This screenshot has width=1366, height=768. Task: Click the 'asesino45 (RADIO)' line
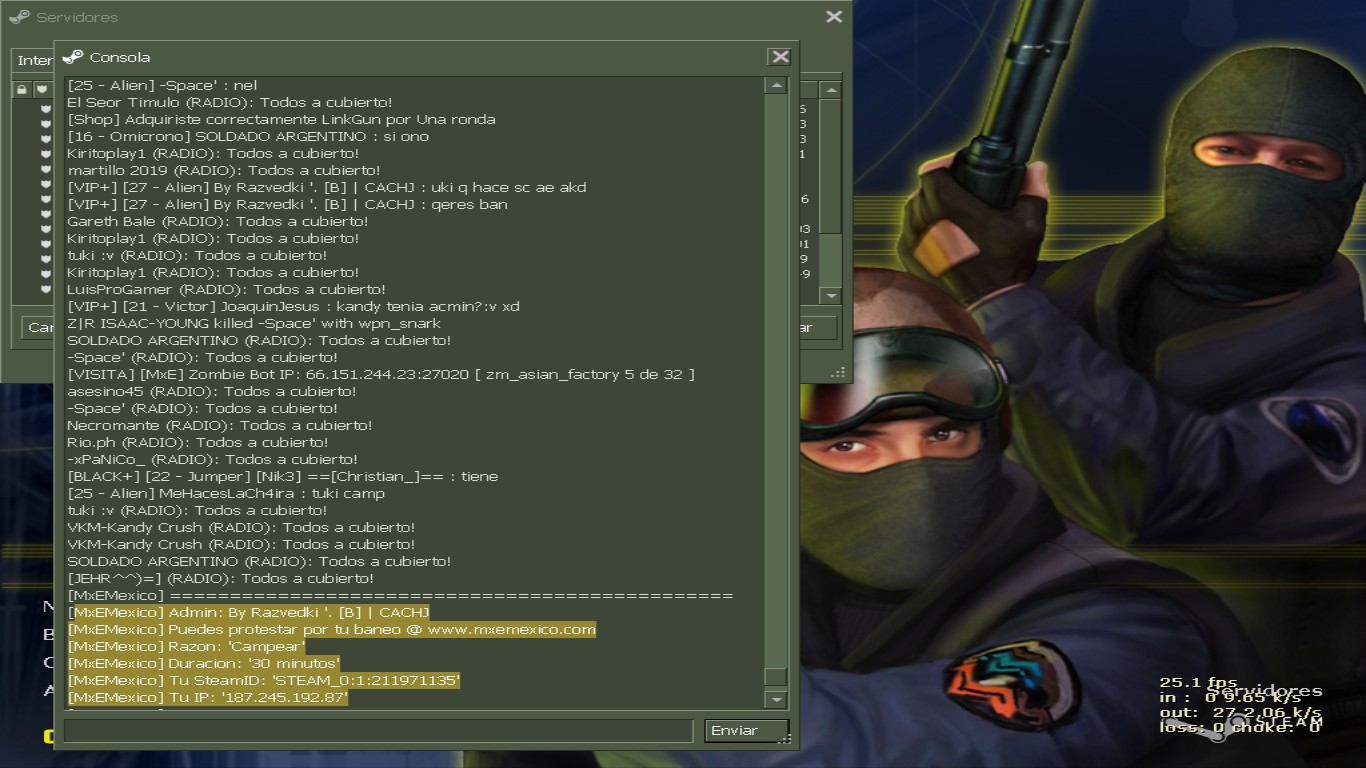coord(212,391)
